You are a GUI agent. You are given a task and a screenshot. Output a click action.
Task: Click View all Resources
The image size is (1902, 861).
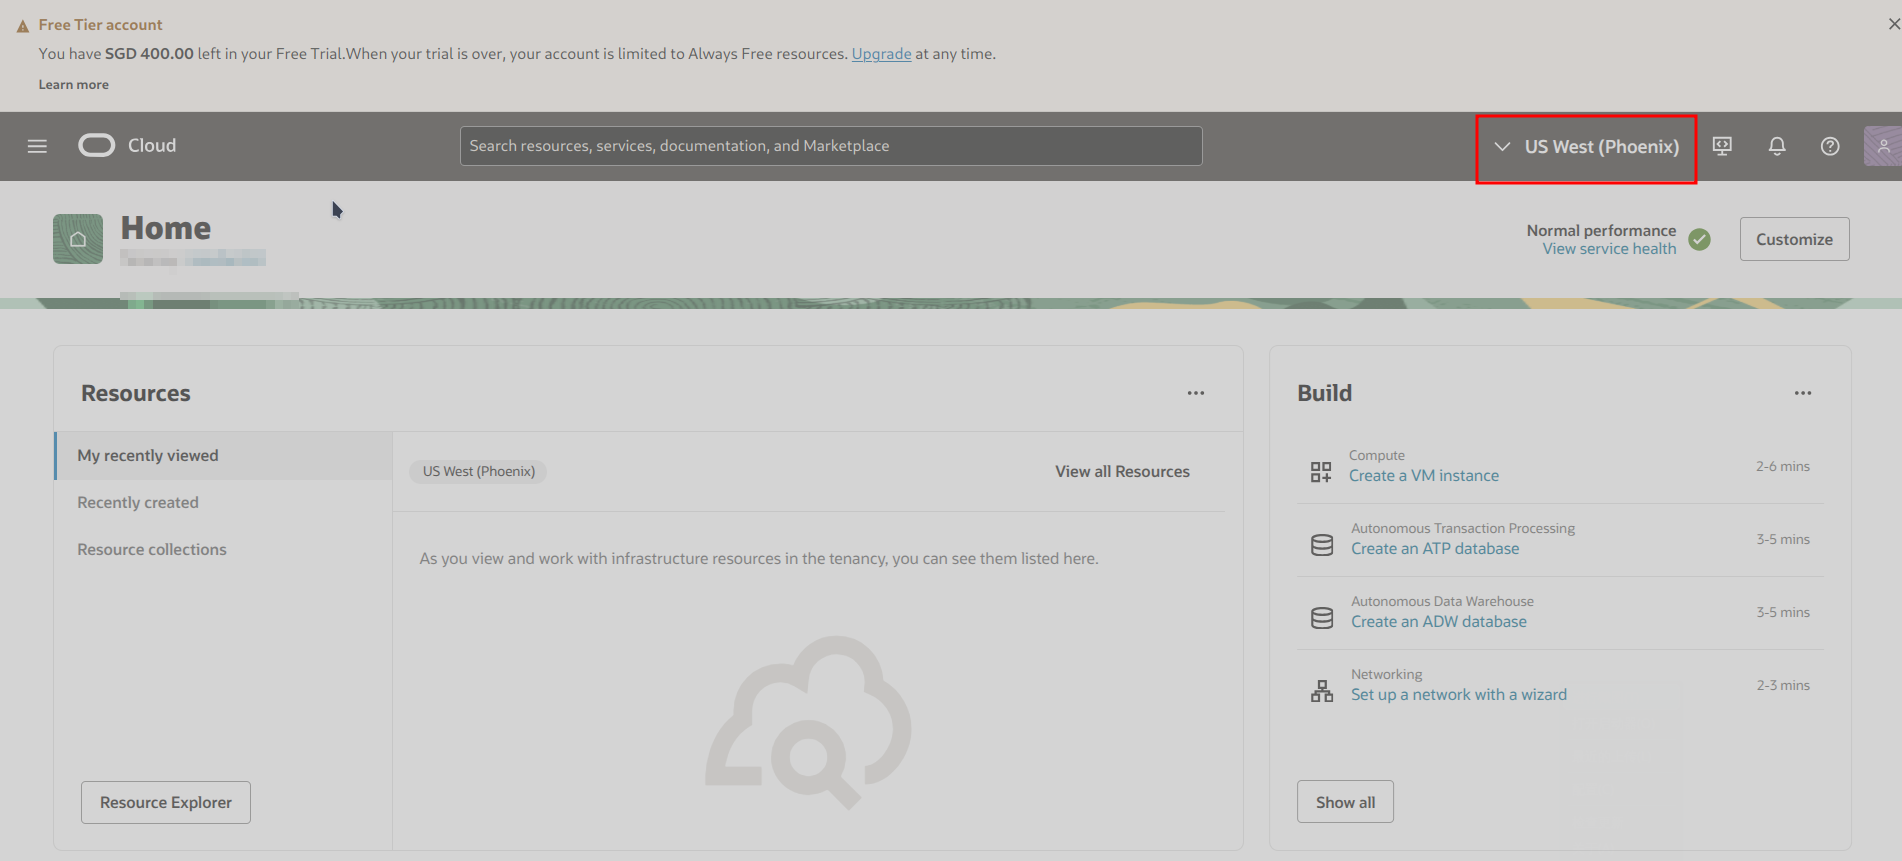click(x=1122, y=472)
